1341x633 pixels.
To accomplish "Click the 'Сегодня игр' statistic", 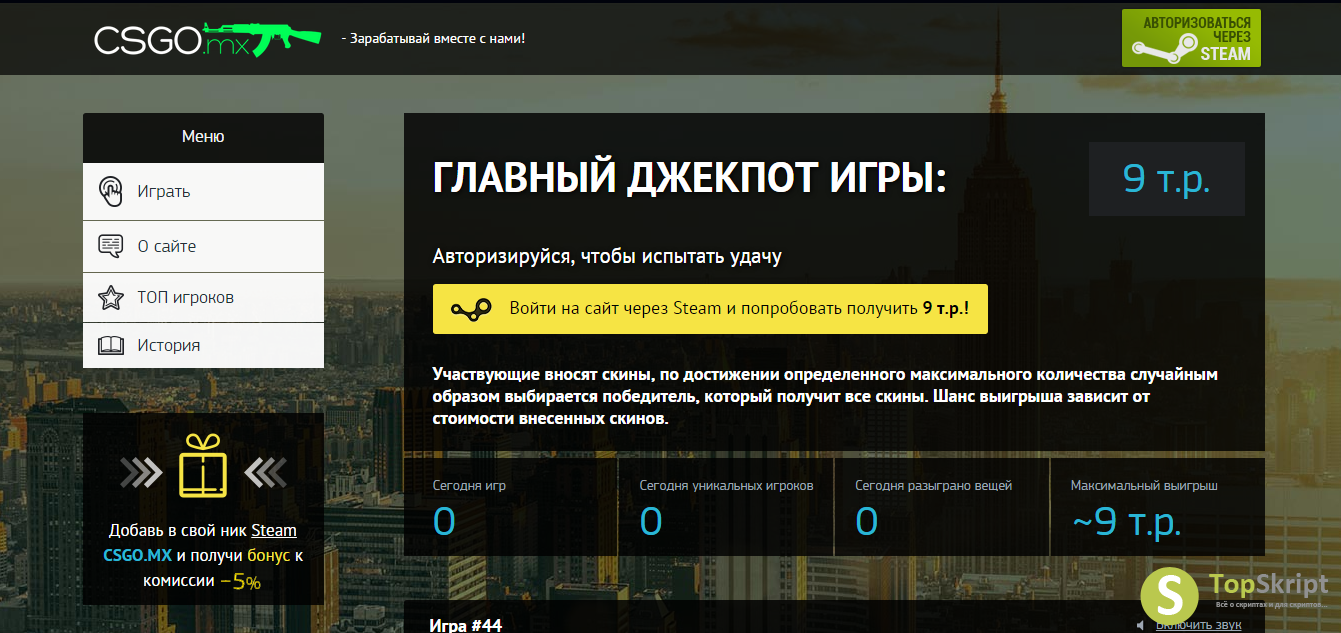I will 511,507.
